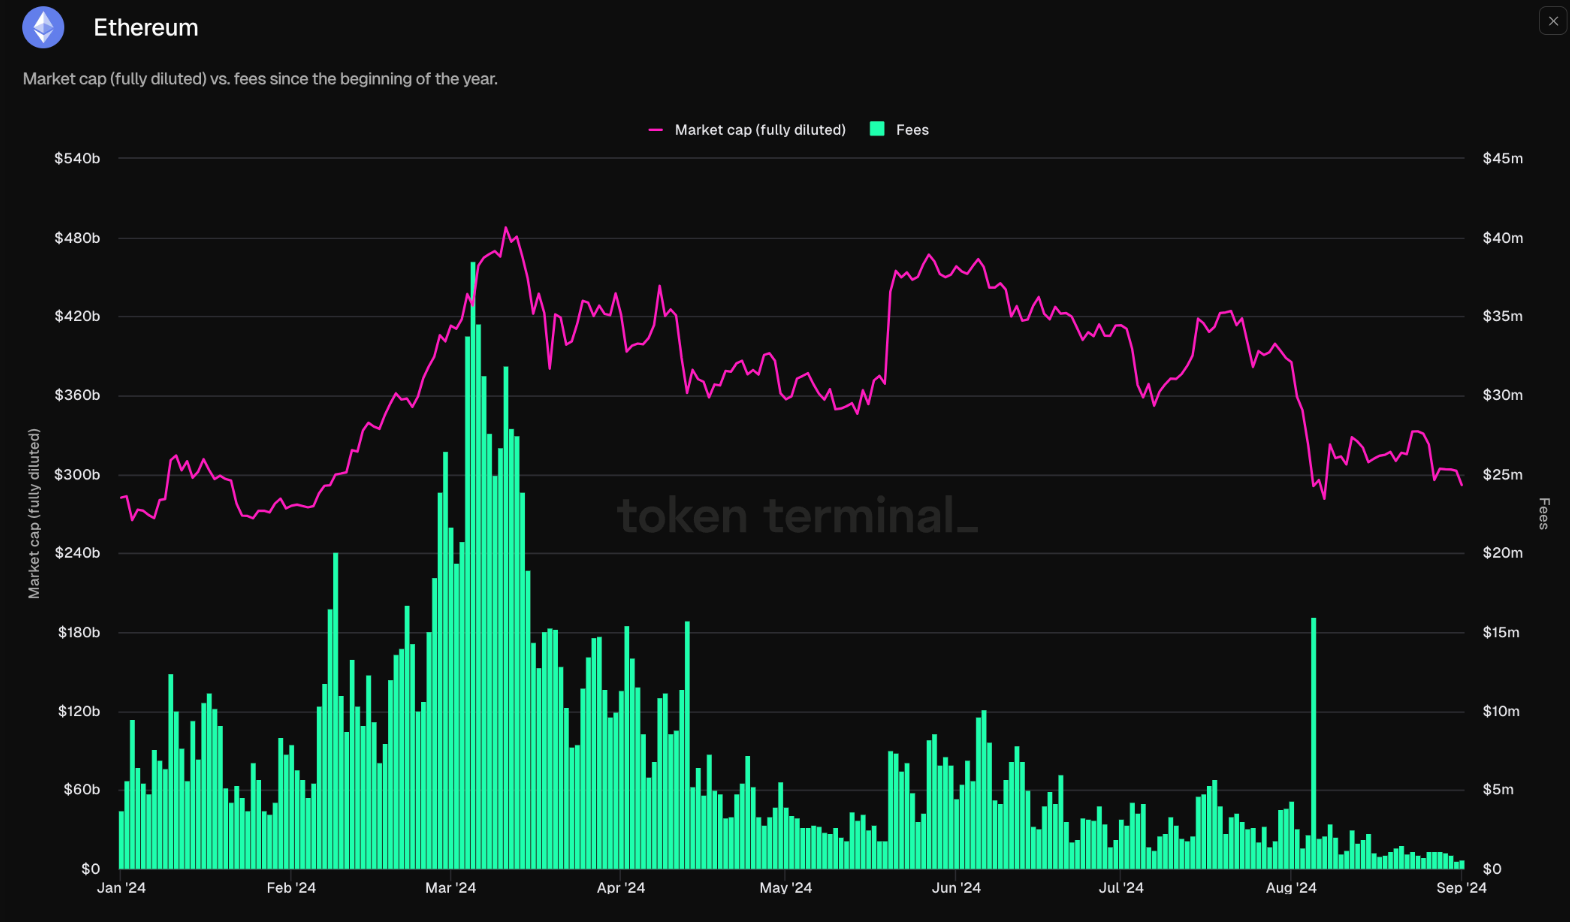The height and width of the screenshot is (922, 1570).
Task: Click the Ethereum logo icon
Action: [x=43, y=27]
